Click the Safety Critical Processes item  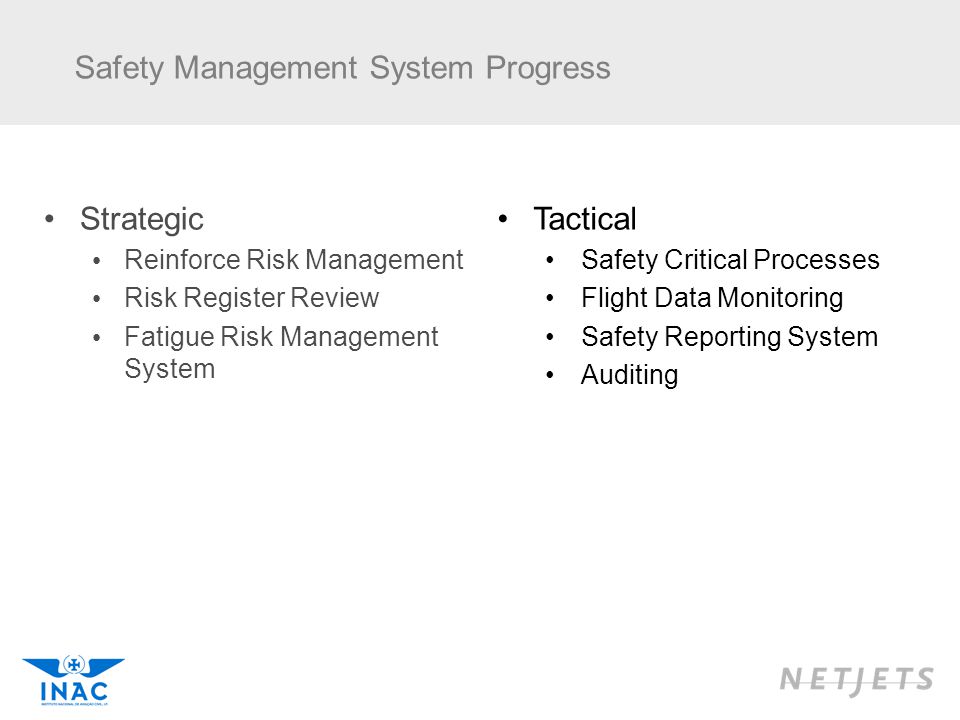pos(730,260)
